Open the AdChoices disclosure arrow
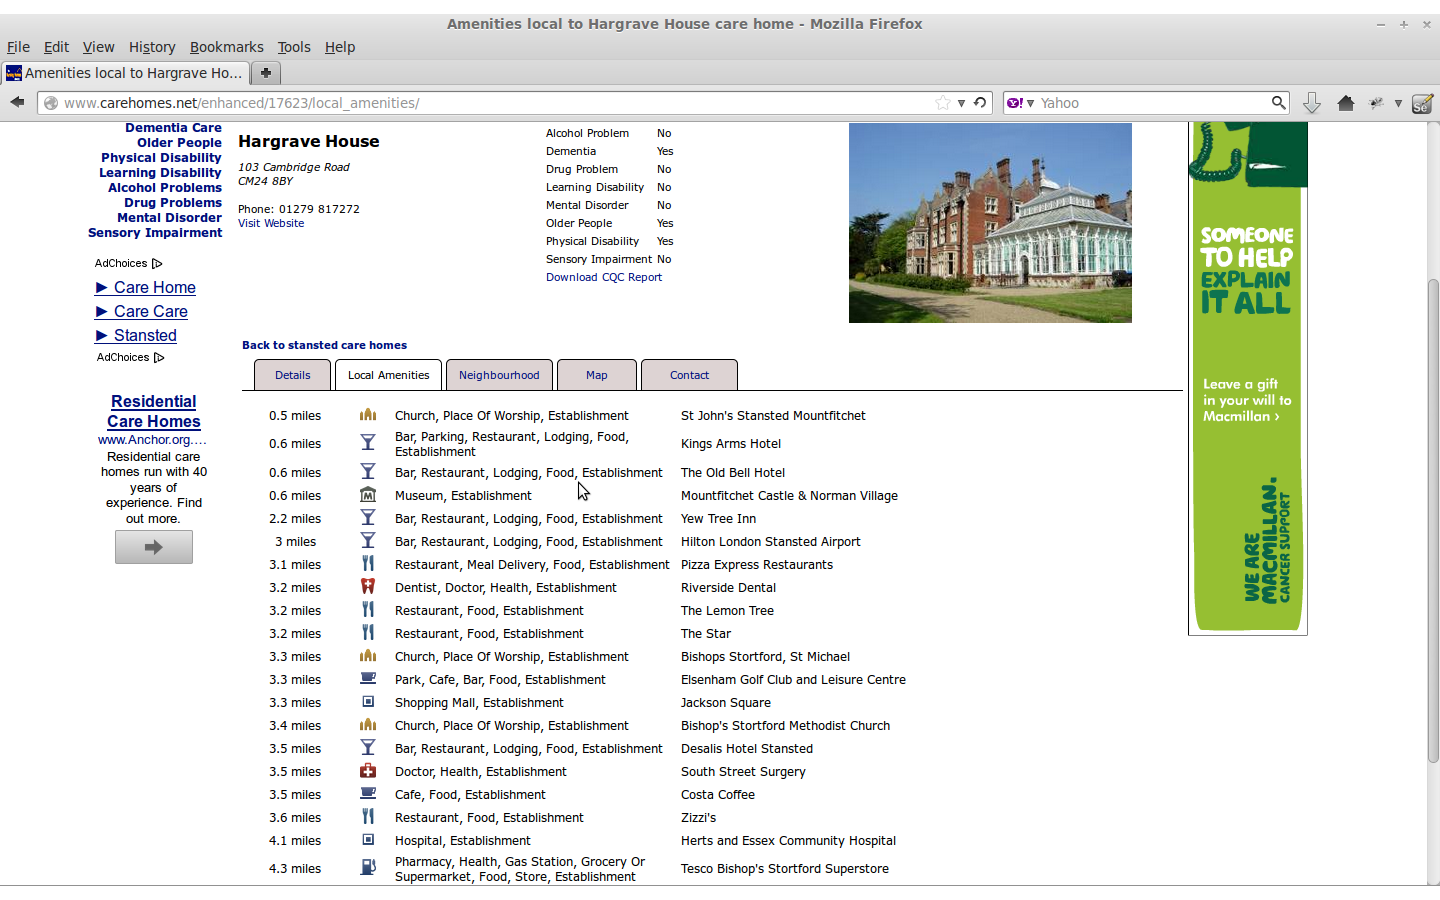Viewport: 1440px width, 900px height. (x=156, y=263)
